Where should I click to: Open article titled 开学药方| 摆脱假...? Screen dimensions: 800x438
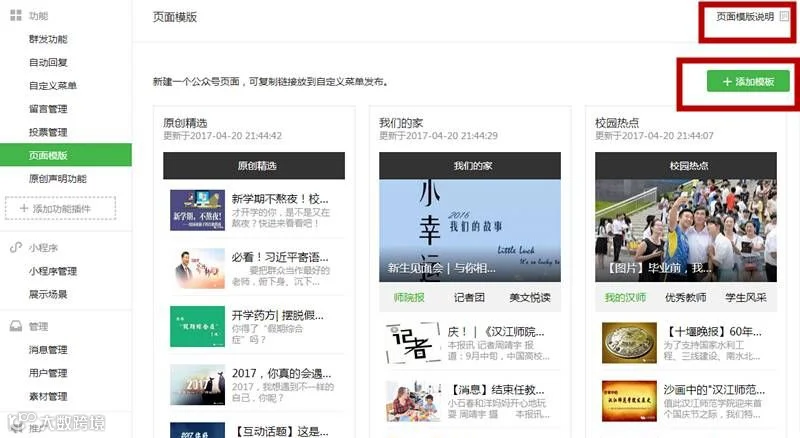pyautogui.click(x=278, y=315)
